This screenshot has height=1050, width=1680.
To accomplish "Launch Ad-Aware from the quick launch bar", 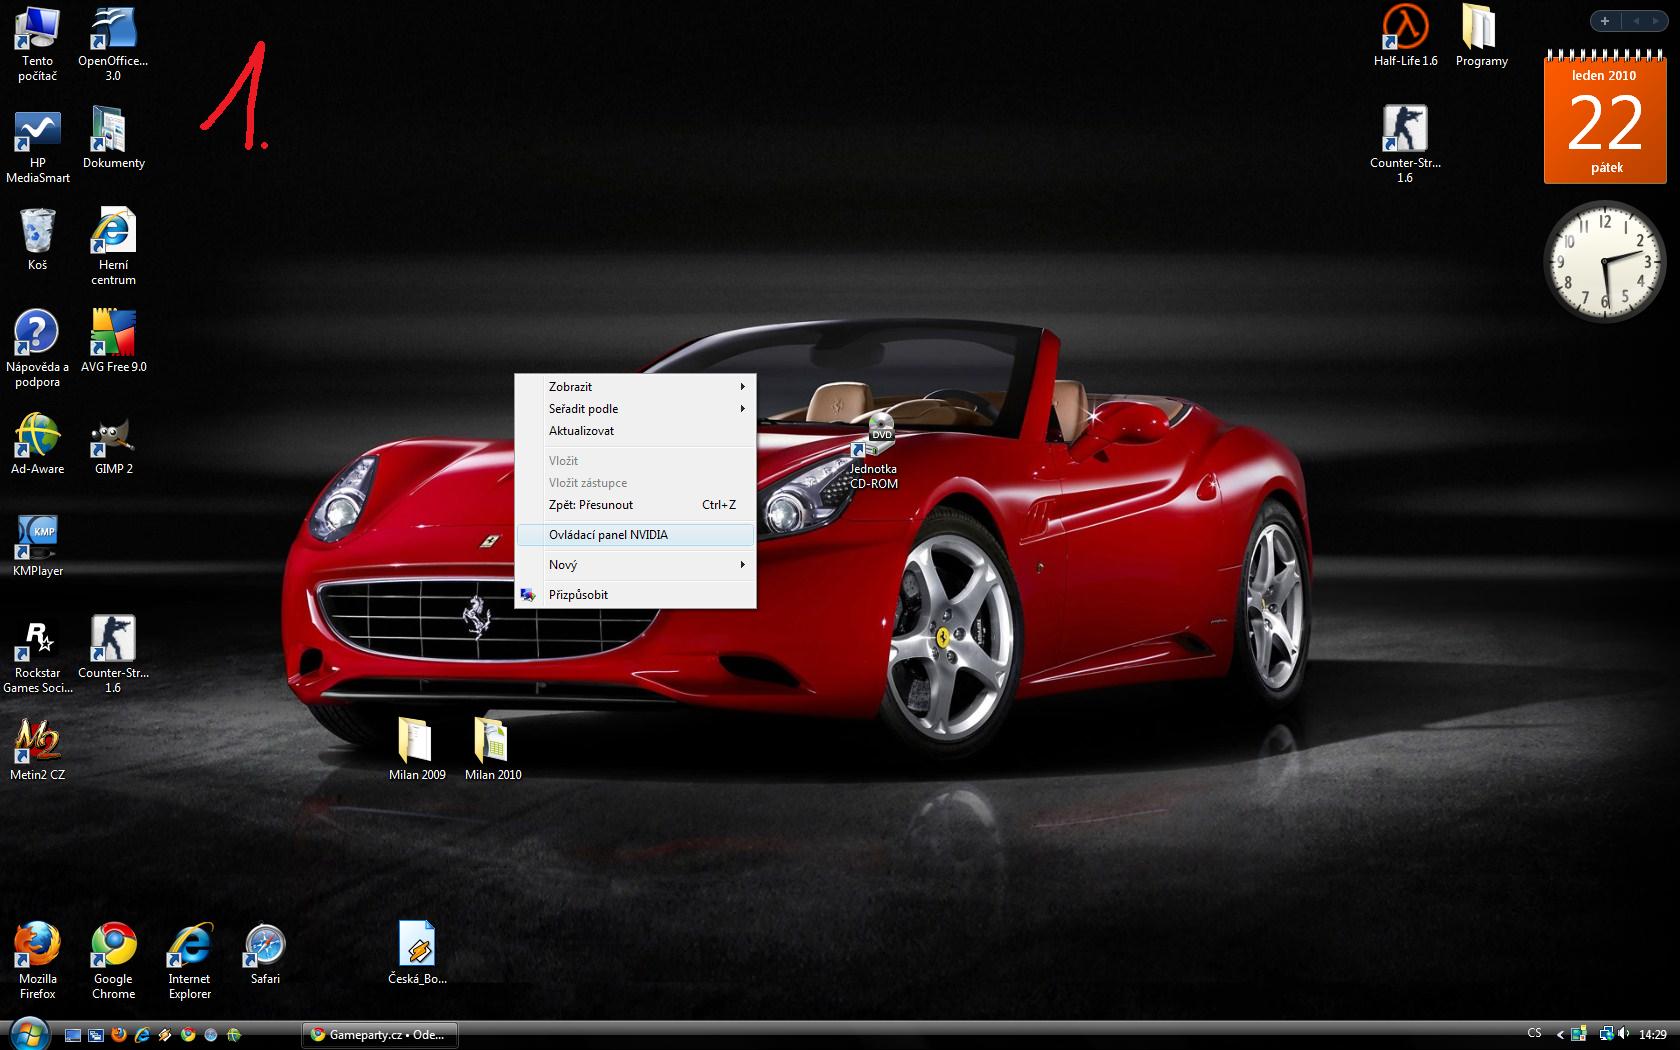I will [x=234, y=1034].
